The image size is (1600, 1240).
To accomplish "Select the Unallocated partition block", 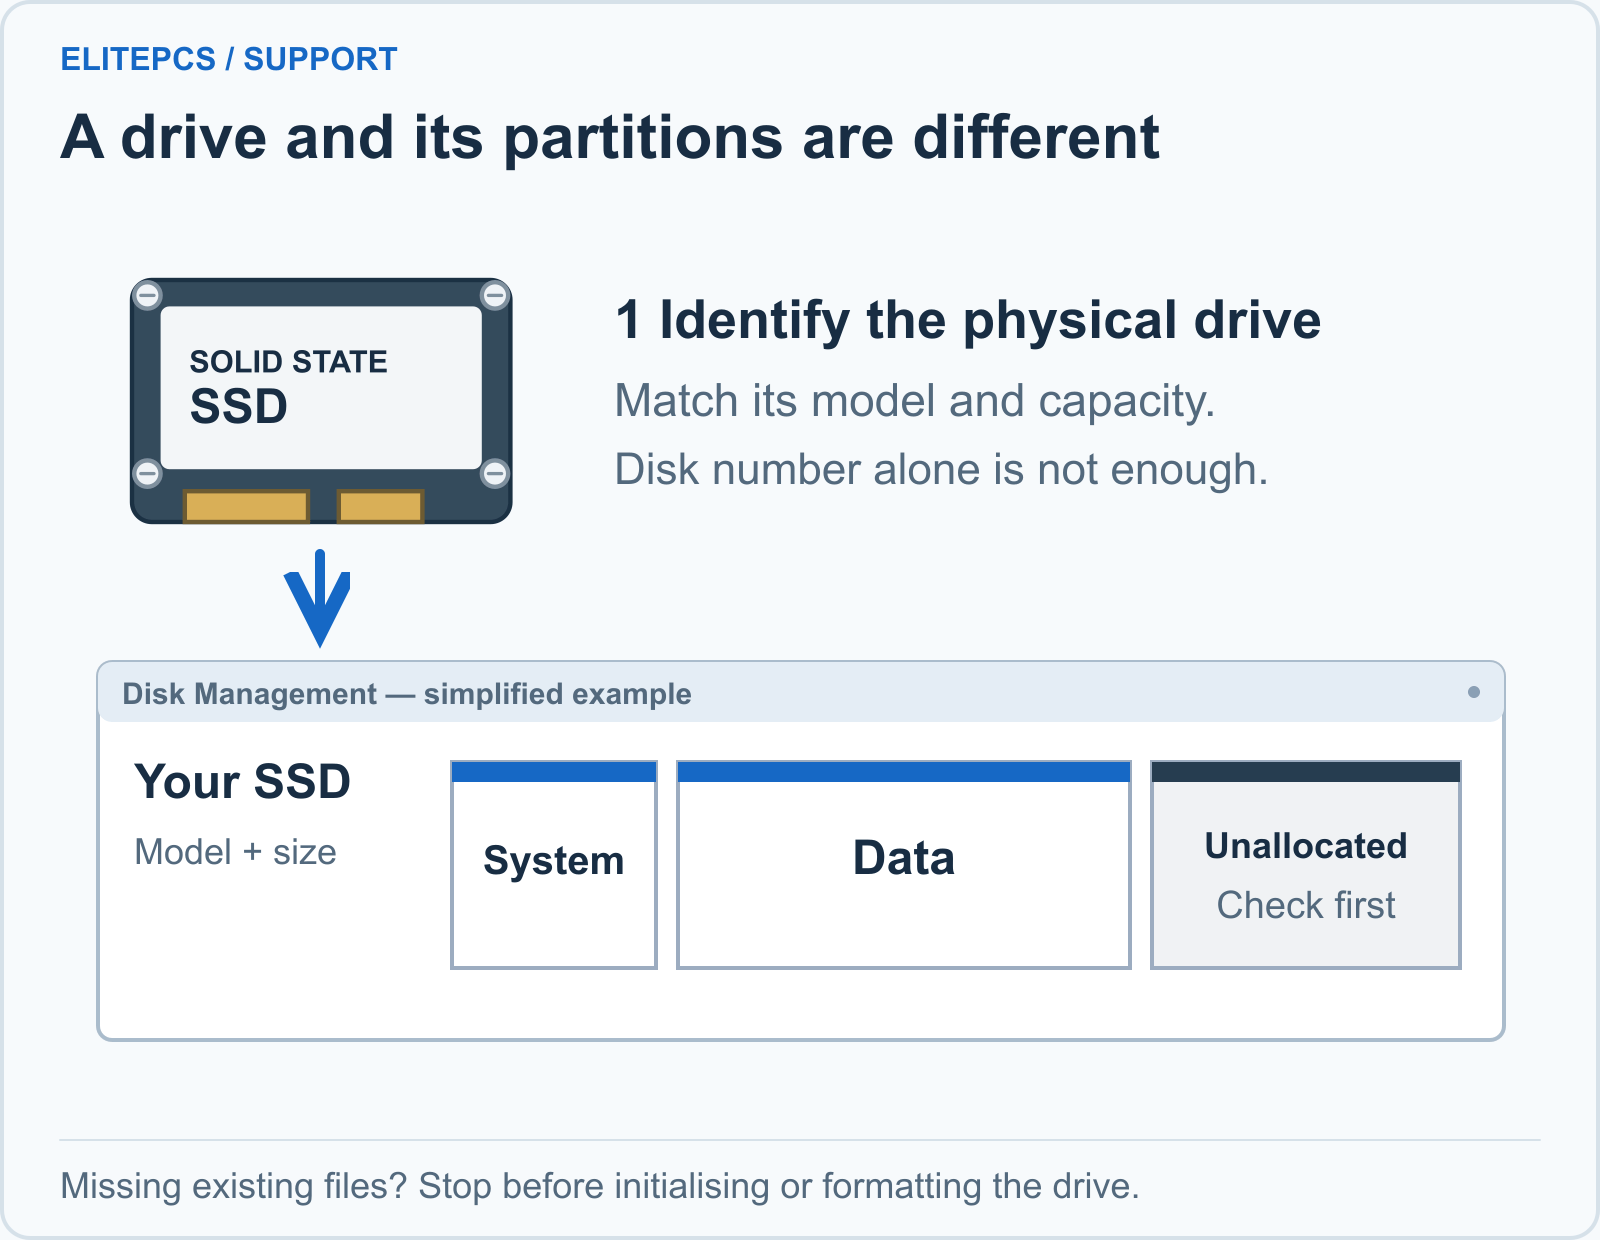I will coord(1306,865).
